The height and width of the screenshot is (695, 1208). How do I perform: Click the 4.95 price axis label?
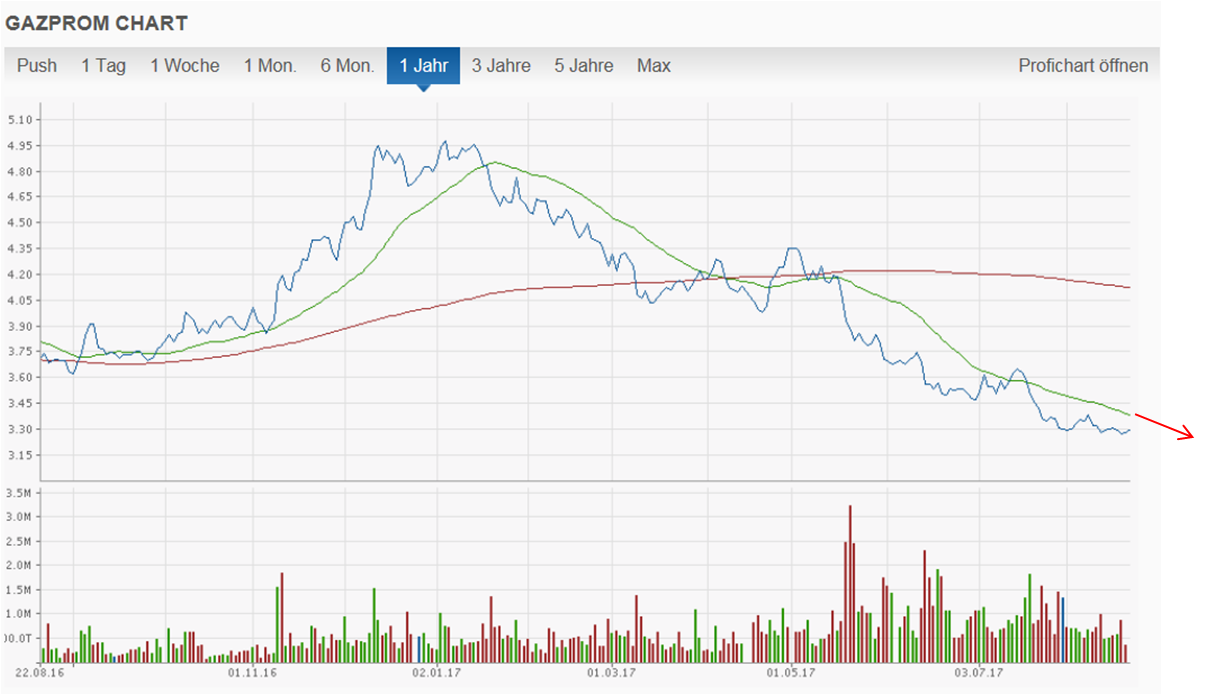[x=20, y=146]
